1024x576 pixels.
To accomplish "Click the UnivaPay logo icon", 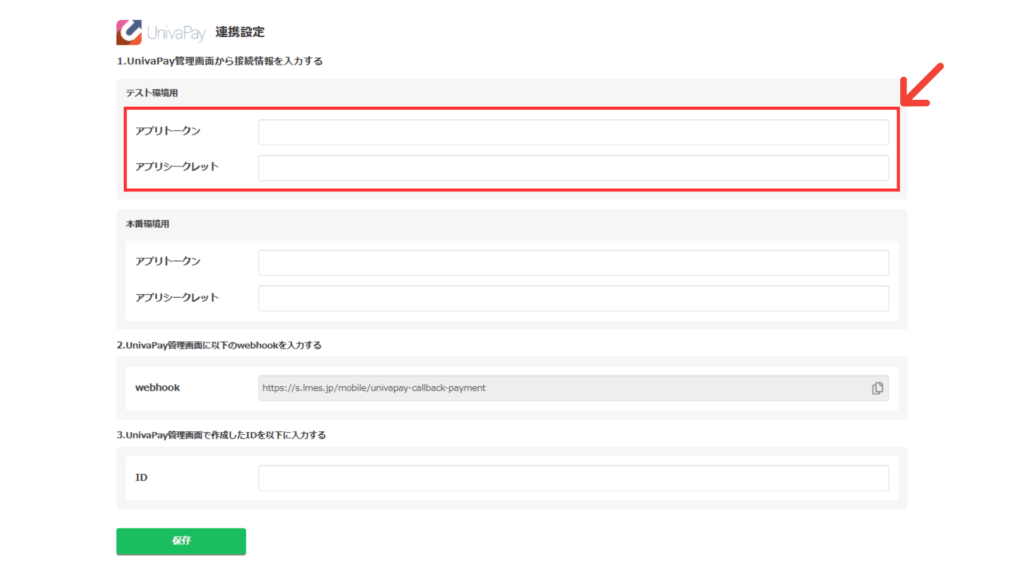I will click(129, 32).
